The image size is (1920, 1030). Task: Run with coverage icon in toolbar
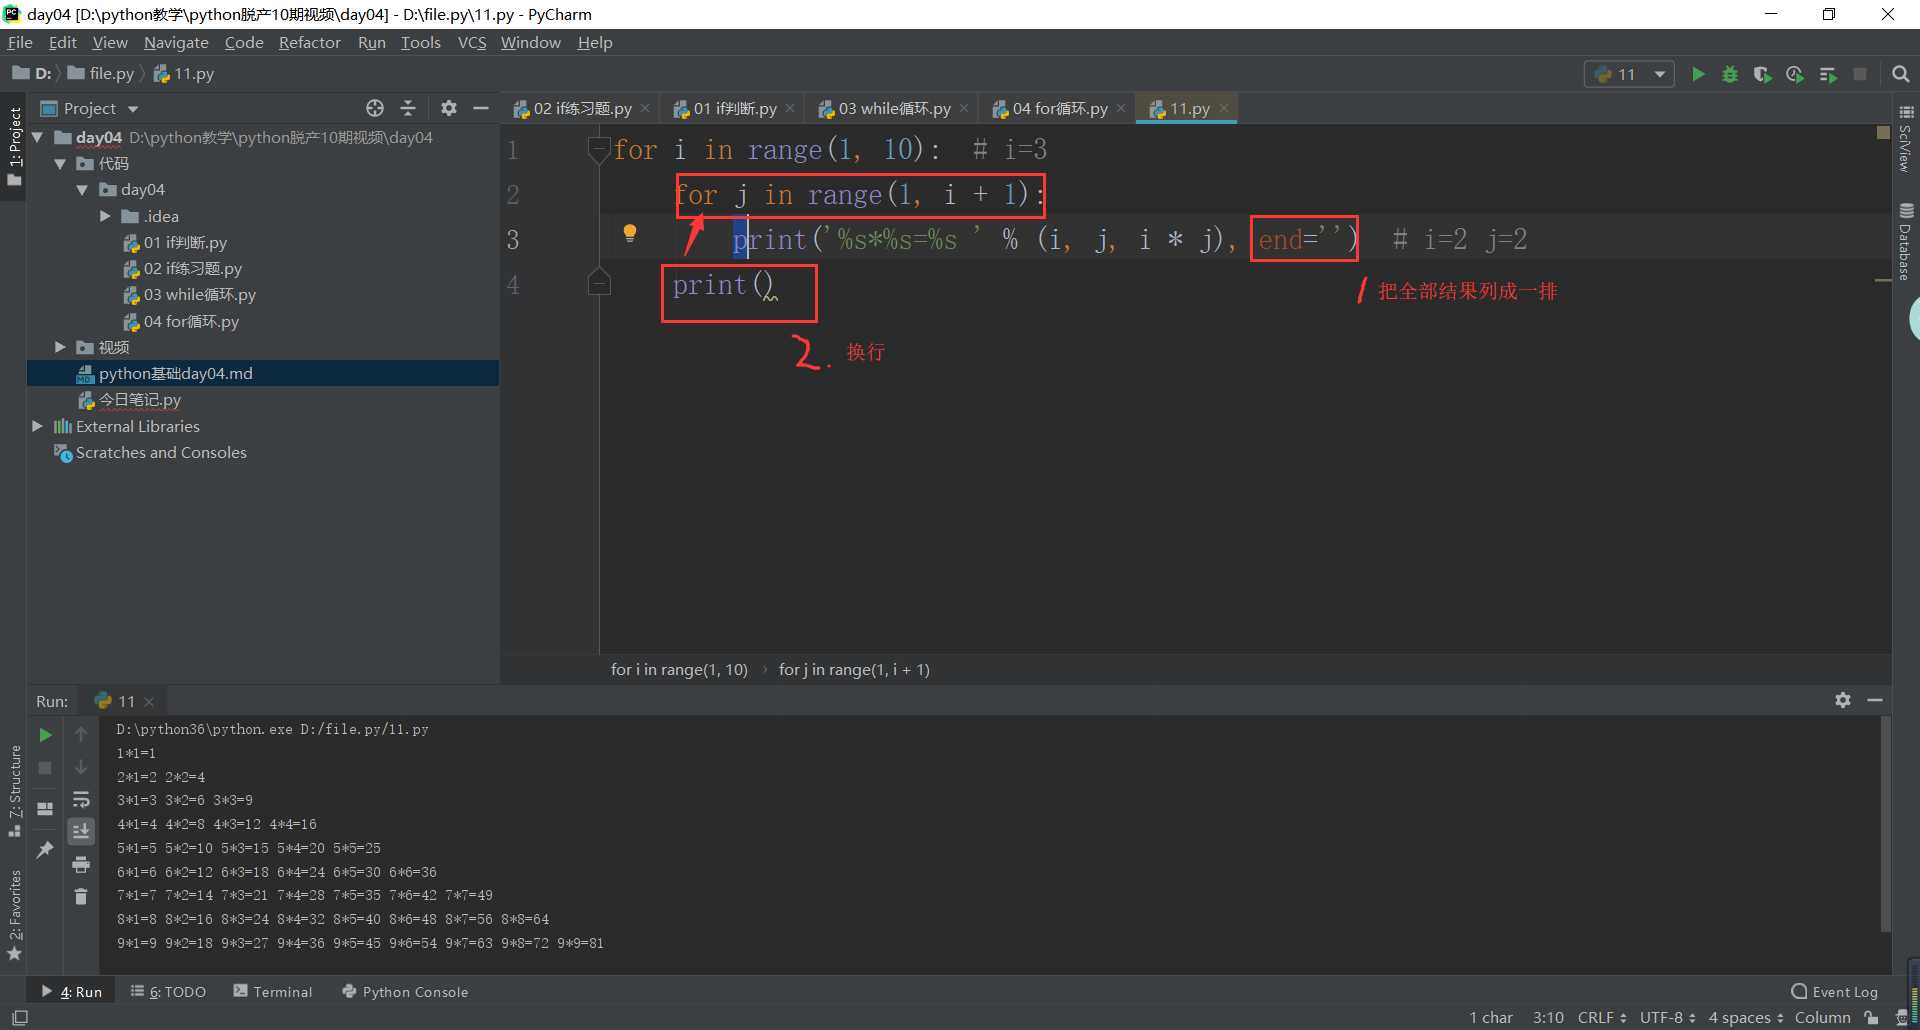pos(1762,74)
